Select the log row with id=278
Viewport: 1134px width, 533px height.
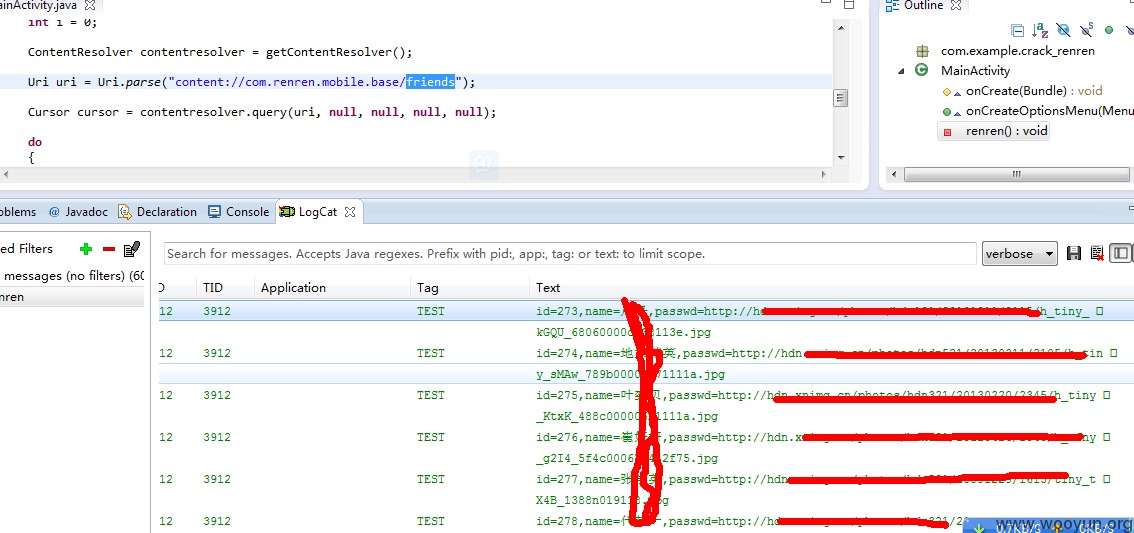(x=646, y=521)
